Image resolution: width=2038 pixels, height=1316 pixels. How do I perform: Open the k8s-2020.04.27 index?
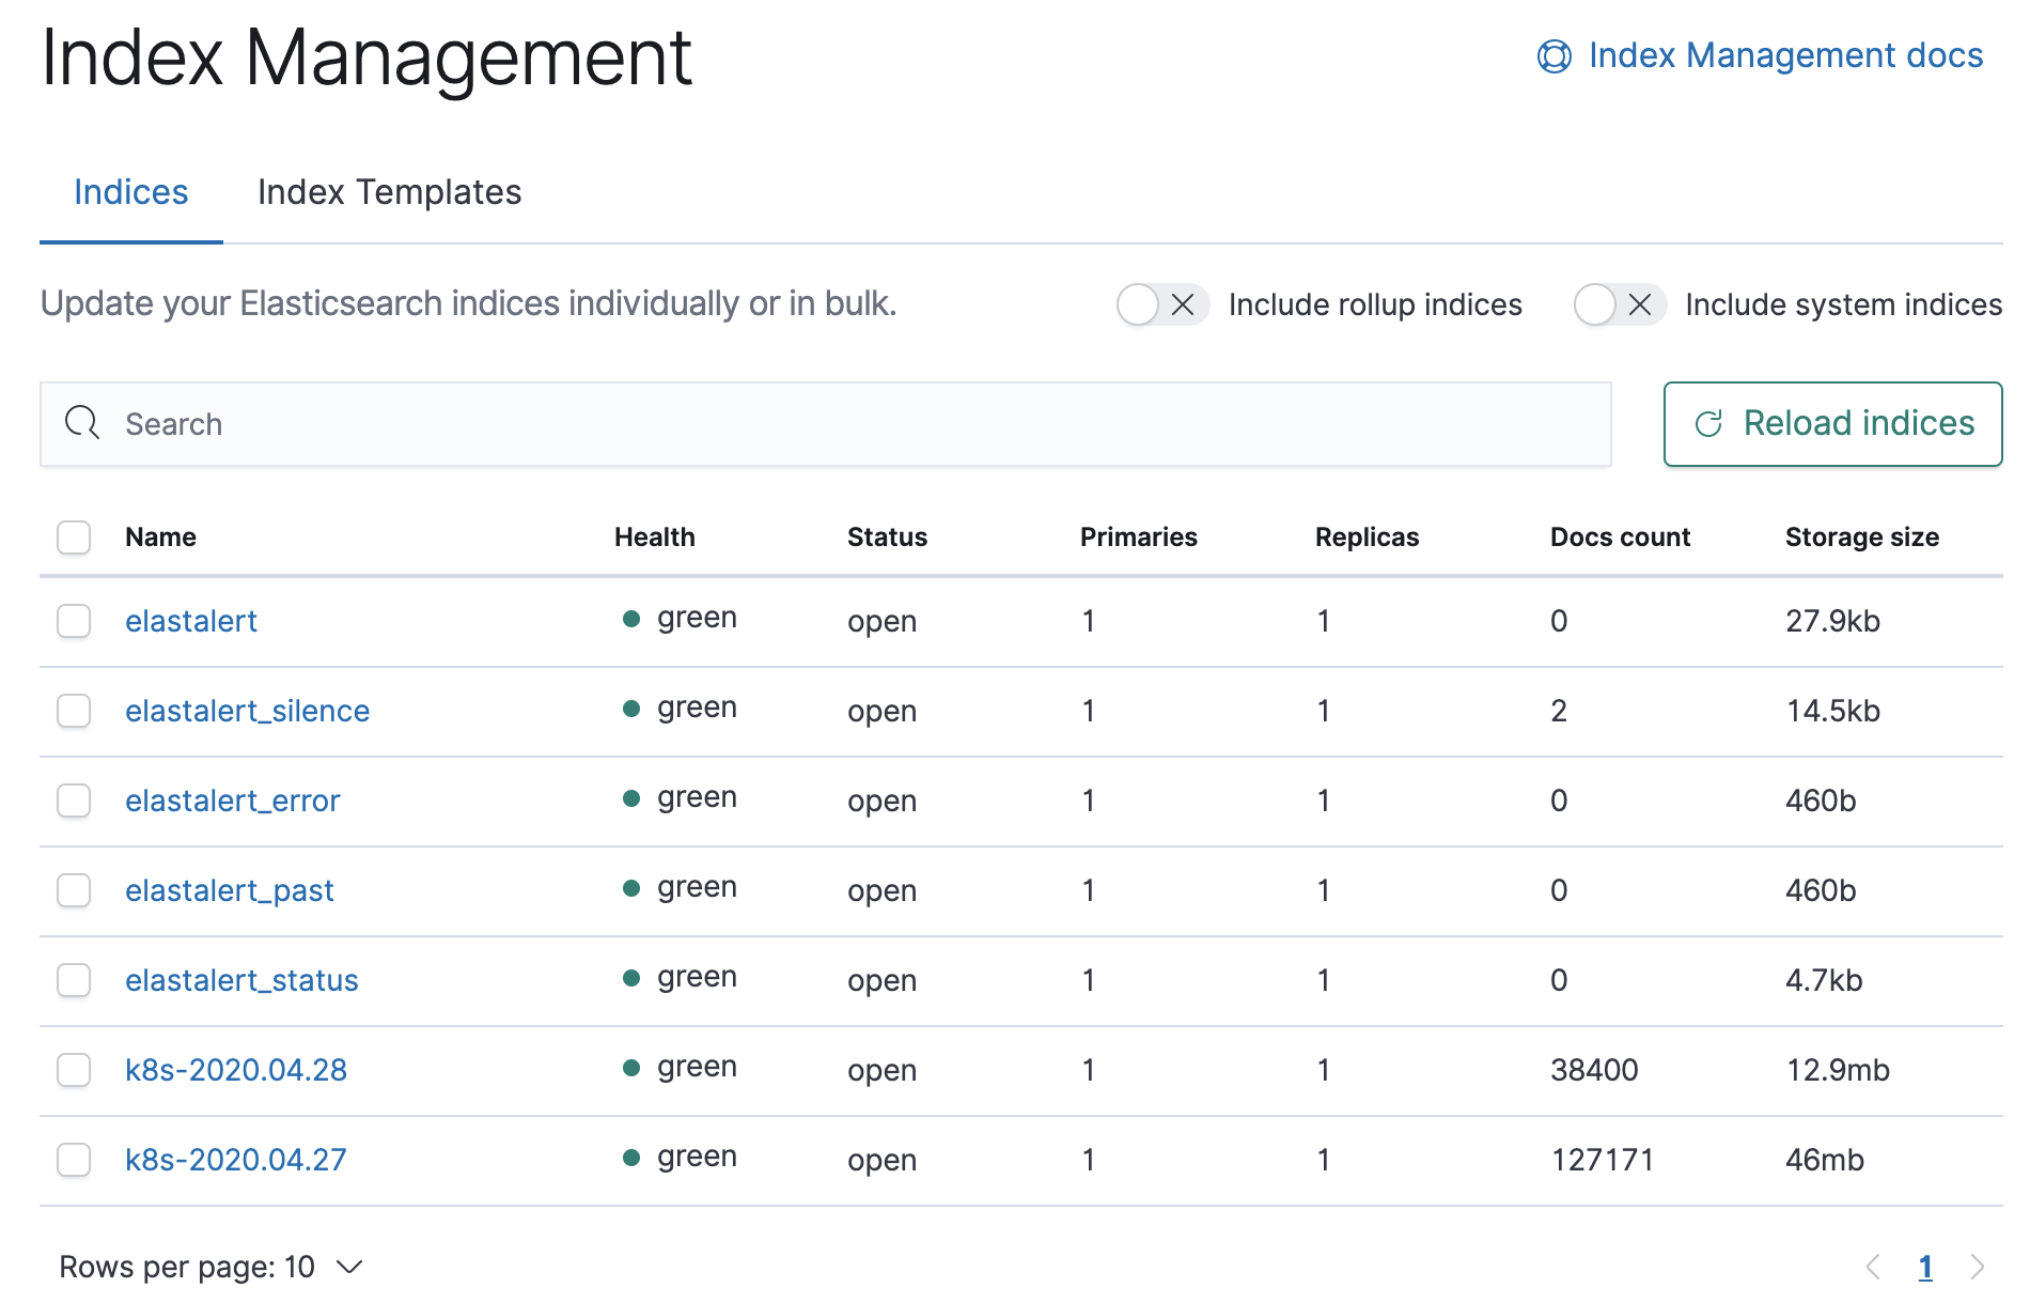tap(236, 1160)
